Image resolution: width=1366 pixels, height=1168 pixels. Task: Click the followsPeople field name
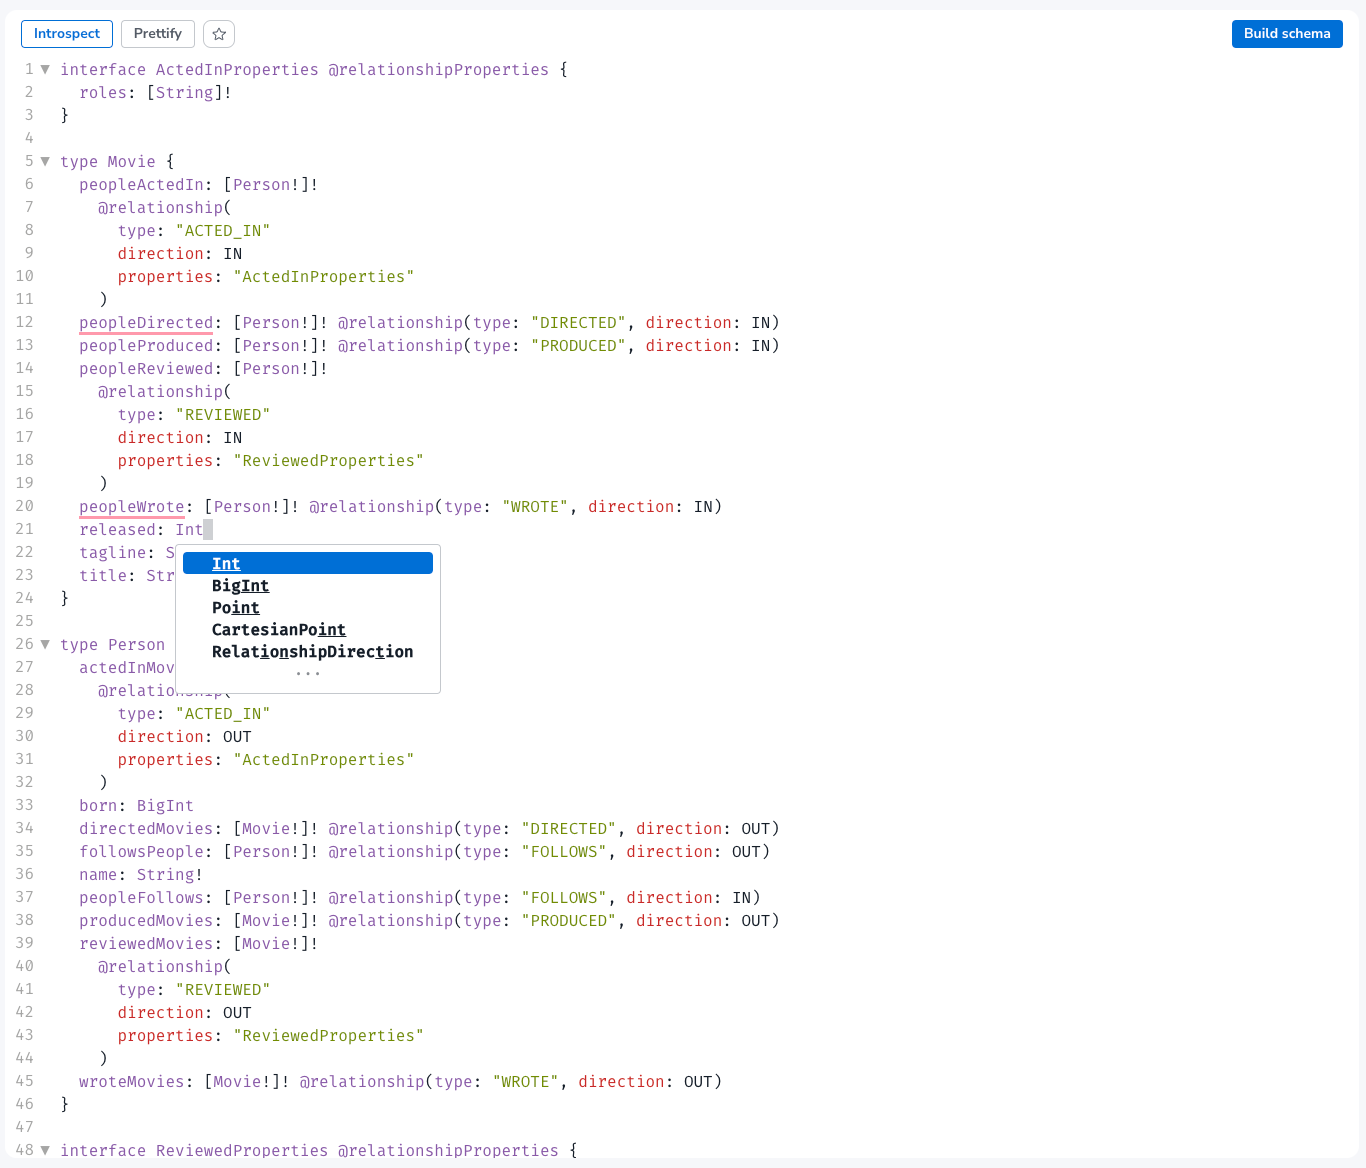tap(141, 852)
